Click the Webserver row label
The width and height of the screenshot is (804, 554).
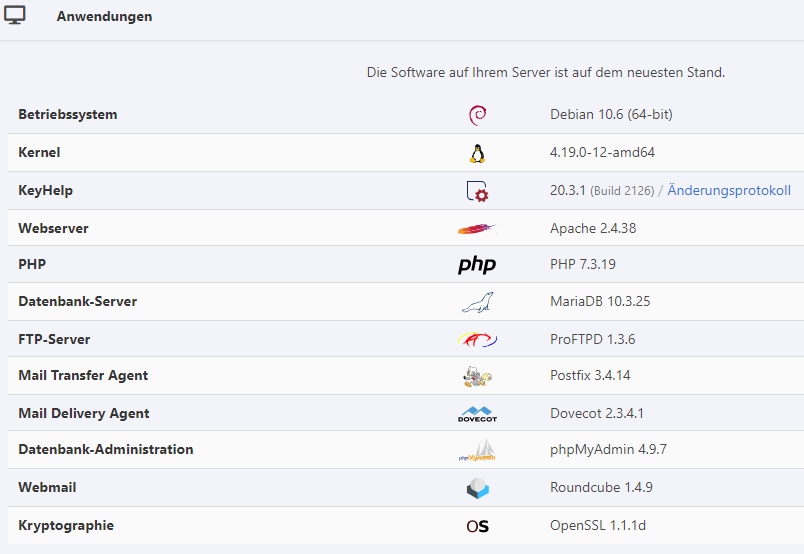(x=53, y=229)
